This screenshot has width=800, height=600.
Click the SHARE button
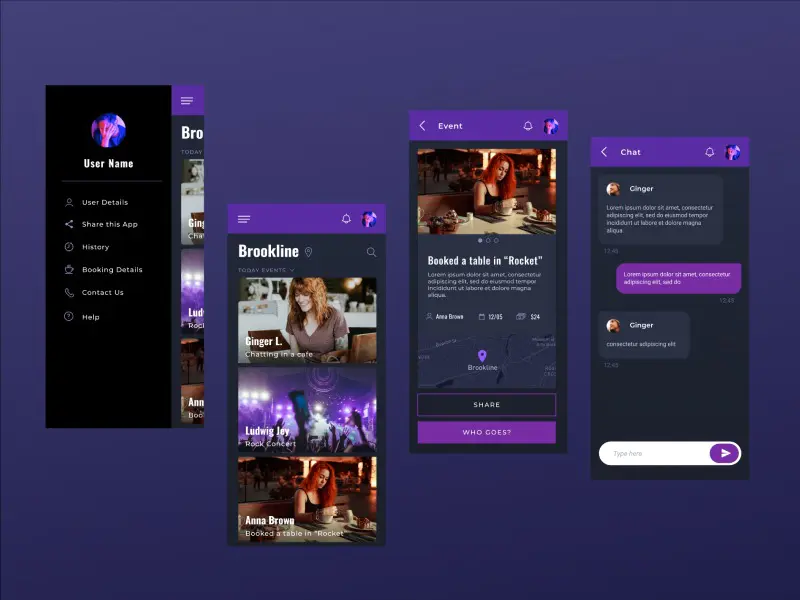487,405
